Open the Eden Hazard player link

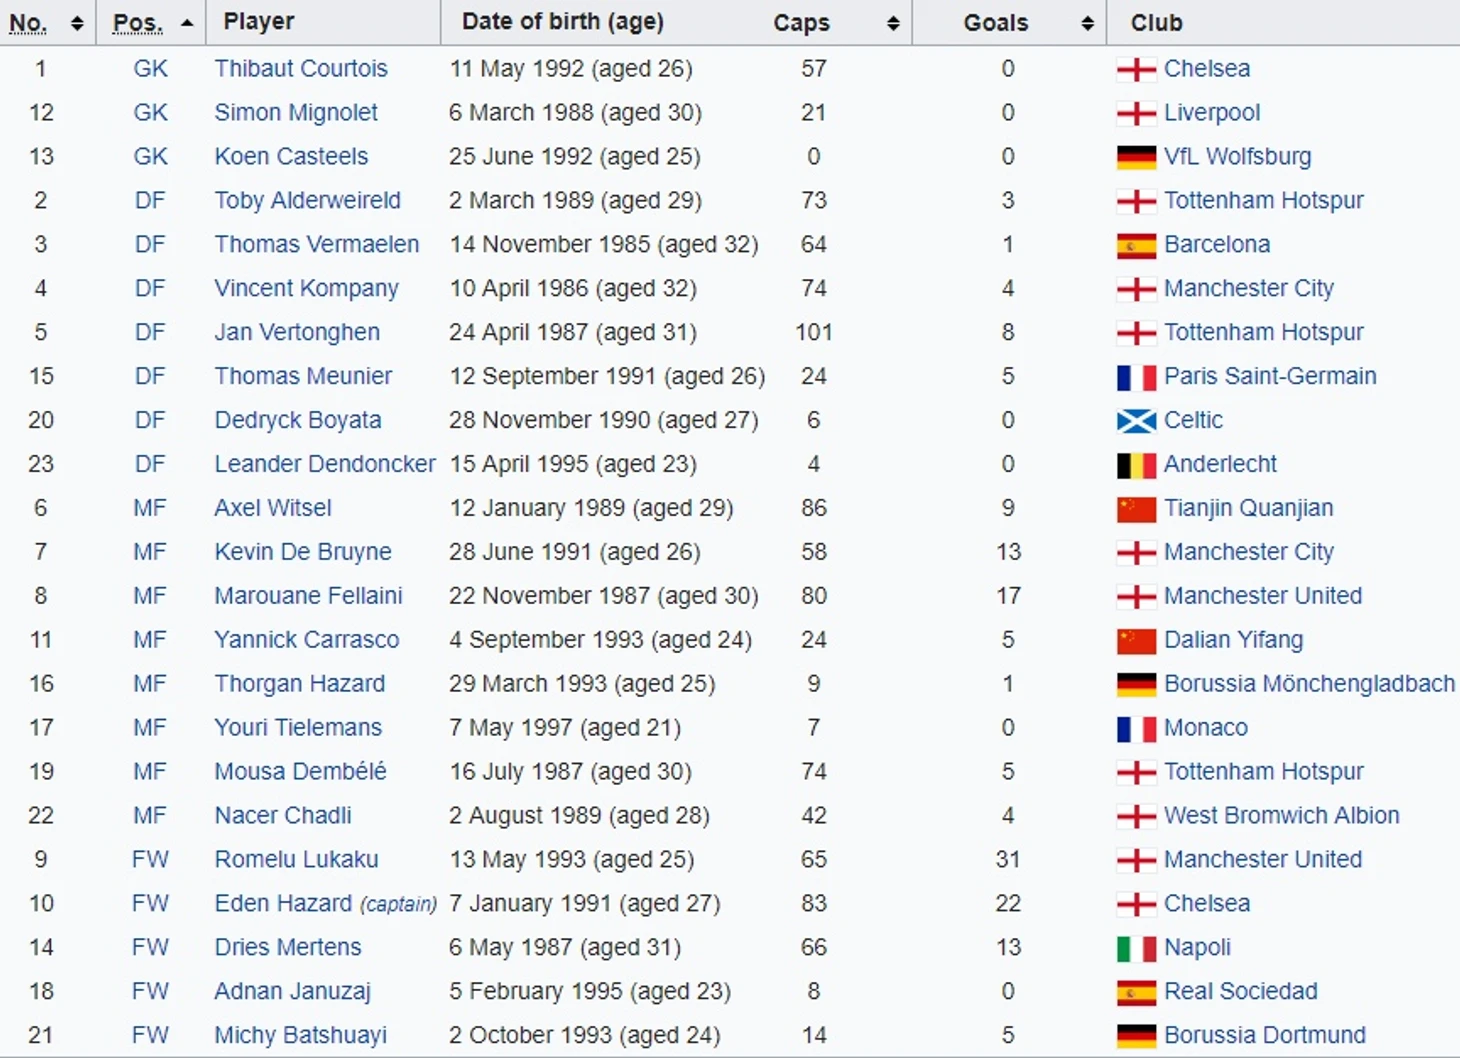click(x=283, y=904)
